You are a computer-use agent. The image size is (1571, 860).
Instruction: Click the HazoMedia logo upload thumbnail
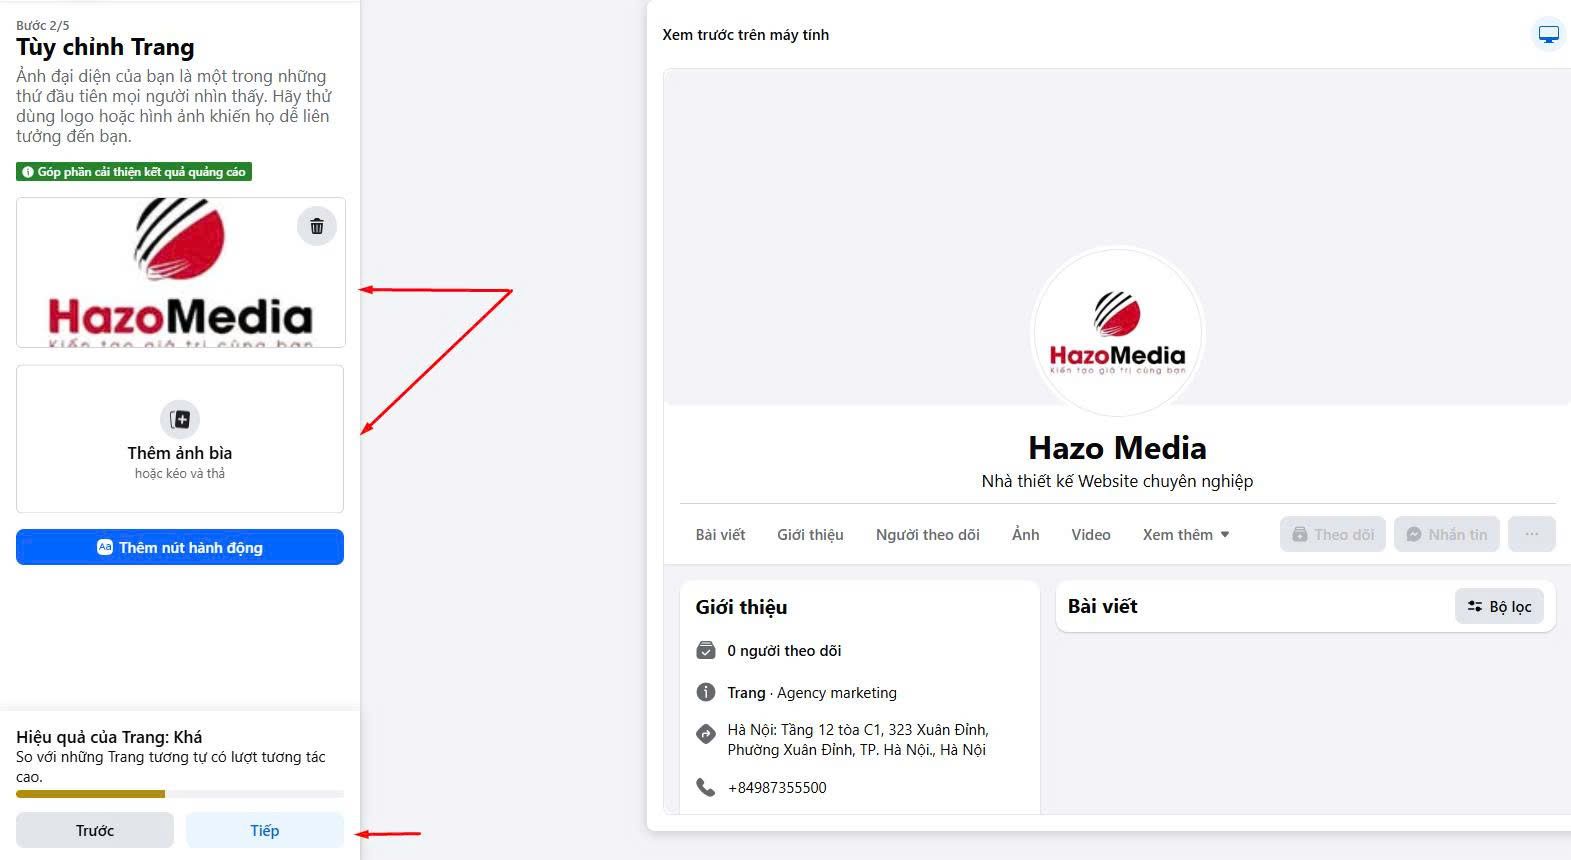[x=181, y=272]
